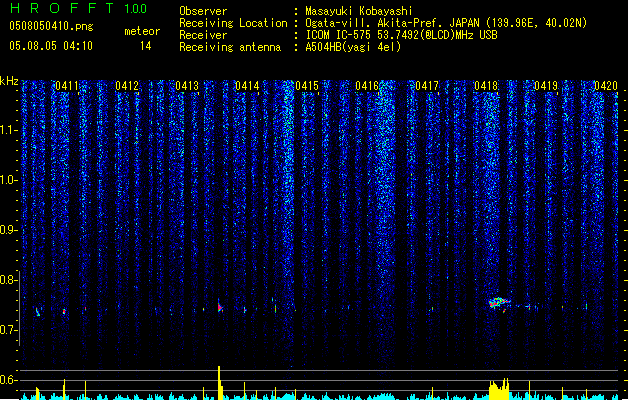This screenshot has width=629, height=400.
Task: Click the 0411 time marker
Action: tap(67, 86)
